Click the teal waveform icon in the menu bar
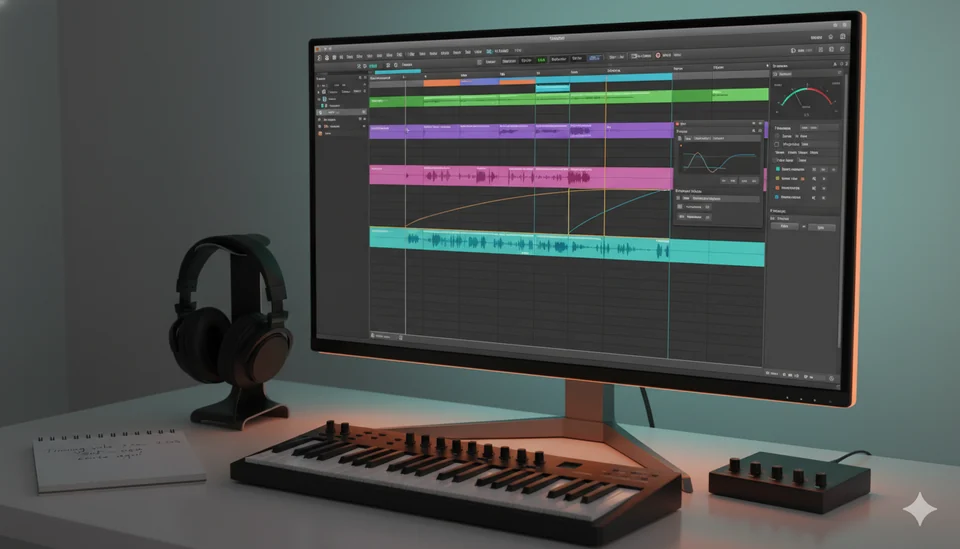Screen dimensions: 960x549 pos(489,51)
